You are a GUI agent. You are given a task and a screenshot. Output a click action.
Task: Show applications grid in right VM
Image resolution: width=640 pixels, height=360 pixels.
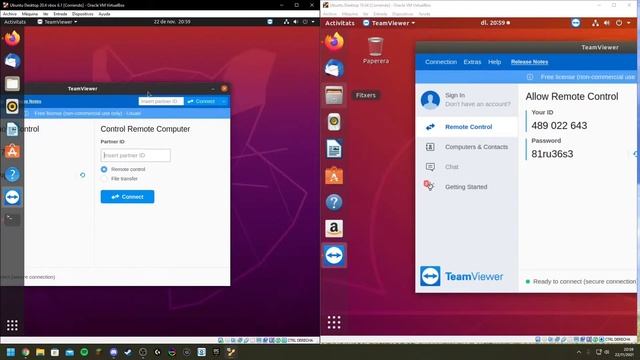click(x=334, y=322)
